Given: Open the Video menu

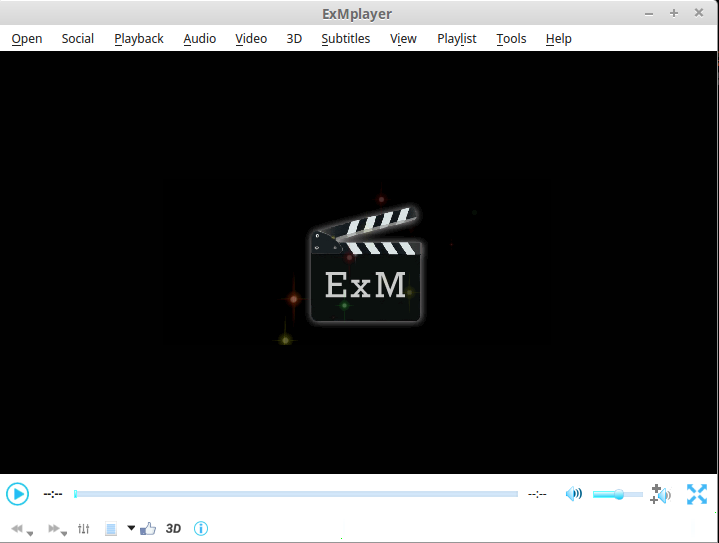Looking at the screenshot, I should coord(251,39).
